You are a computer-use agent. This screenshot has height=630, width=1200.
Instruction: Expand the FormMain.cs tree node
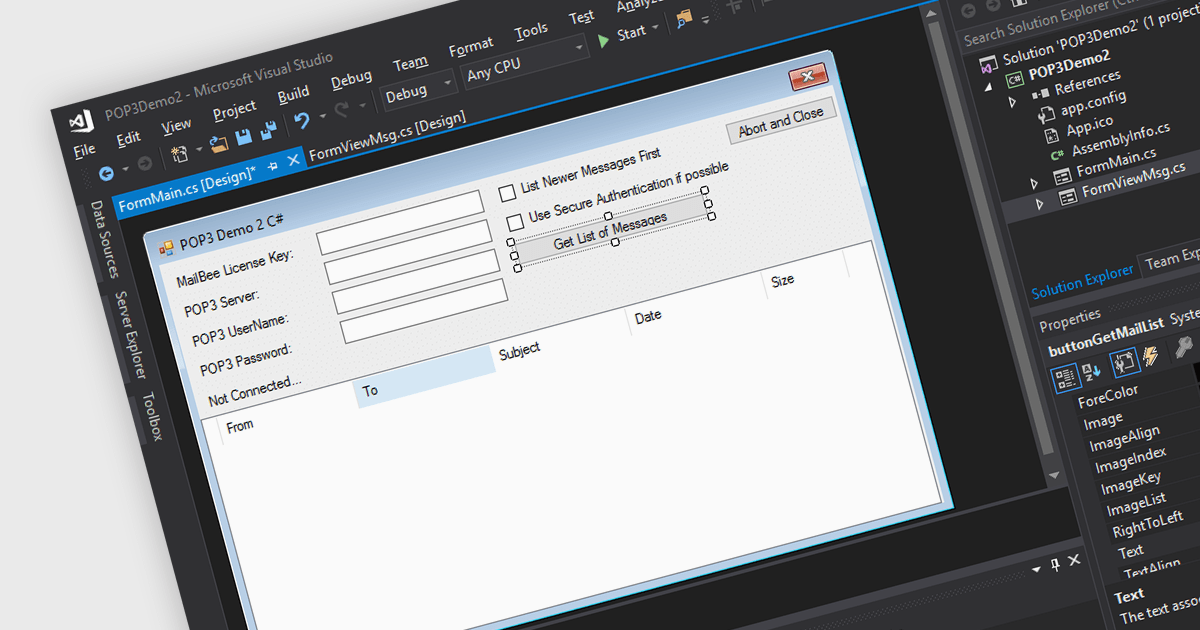tap(1034, 183)
